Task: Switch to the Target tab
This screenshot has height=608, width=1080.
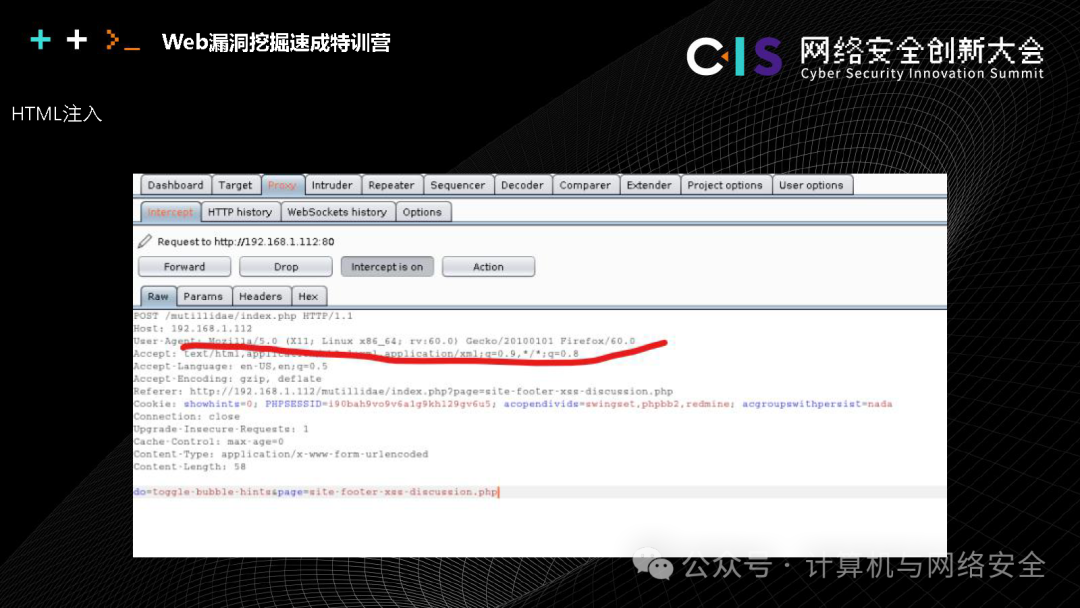Action: (x=235, y=185)
